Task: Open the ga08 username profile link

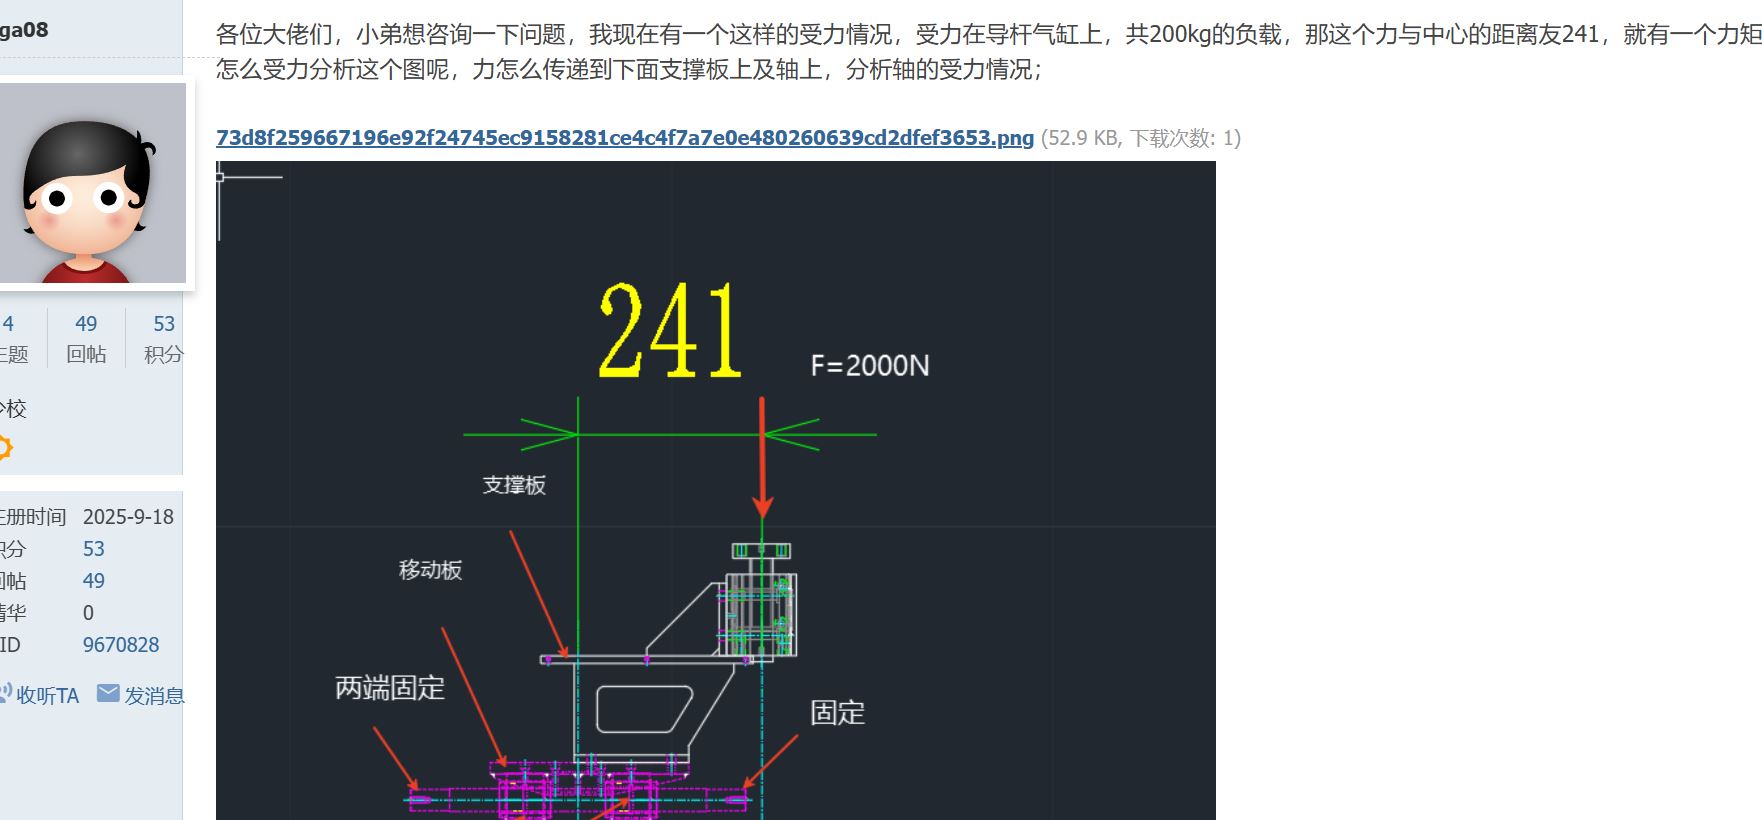Action: point(22,30)
